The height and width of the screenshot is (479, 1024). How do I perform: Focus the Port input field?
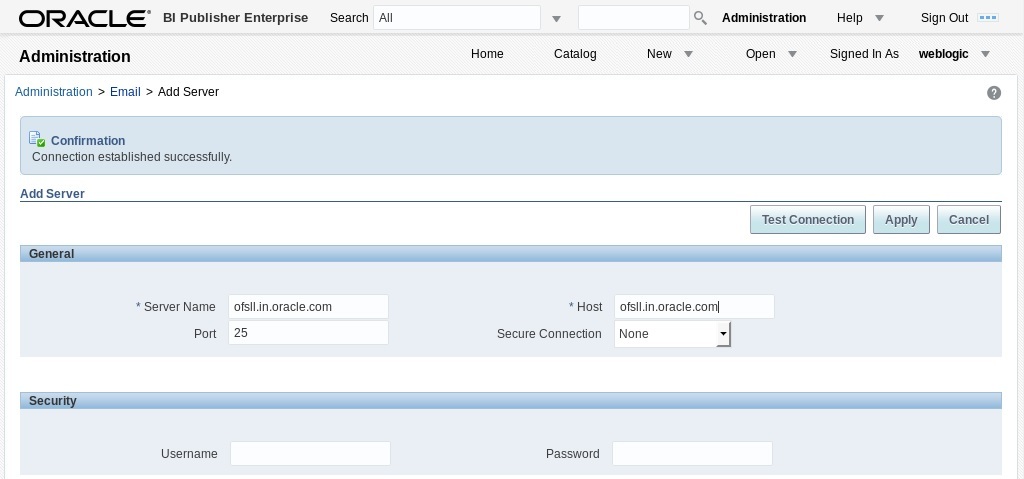(308, 333)
